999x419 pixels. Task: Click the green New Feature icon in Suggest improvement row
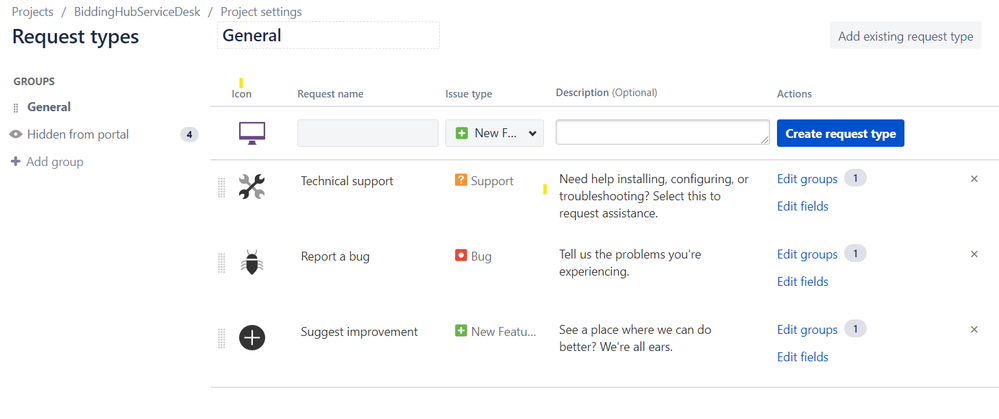pyautogui.click(x=461, y=331)
